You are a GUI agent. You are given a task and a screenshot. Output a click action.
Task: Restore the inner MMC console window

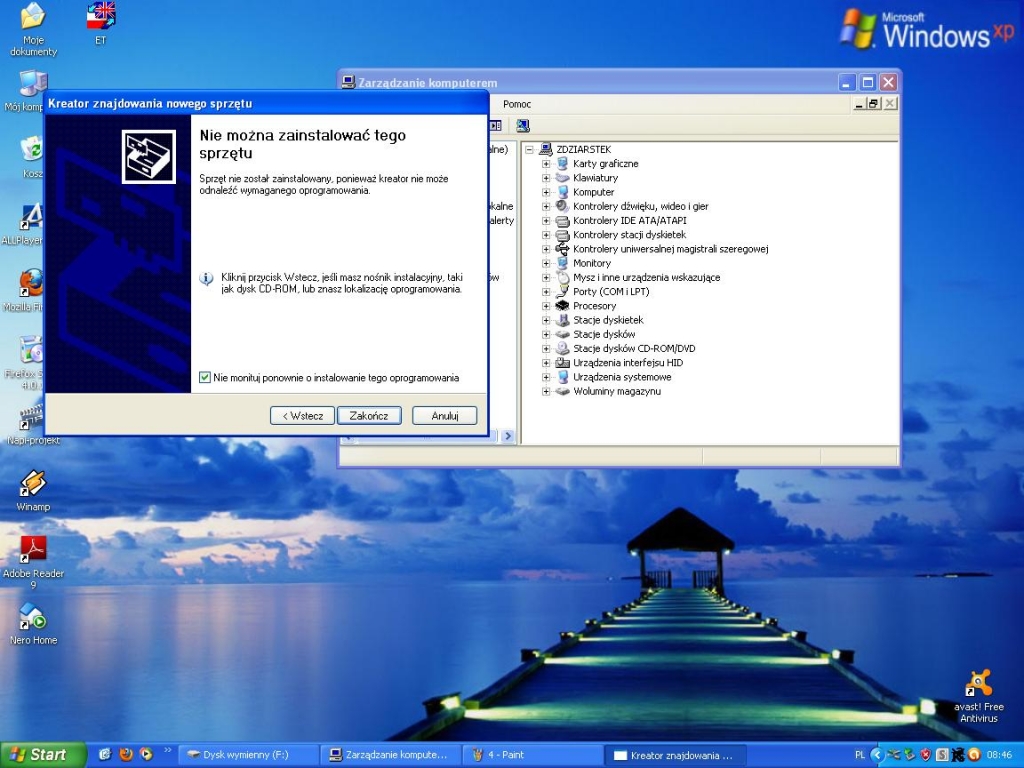(874, 103)
